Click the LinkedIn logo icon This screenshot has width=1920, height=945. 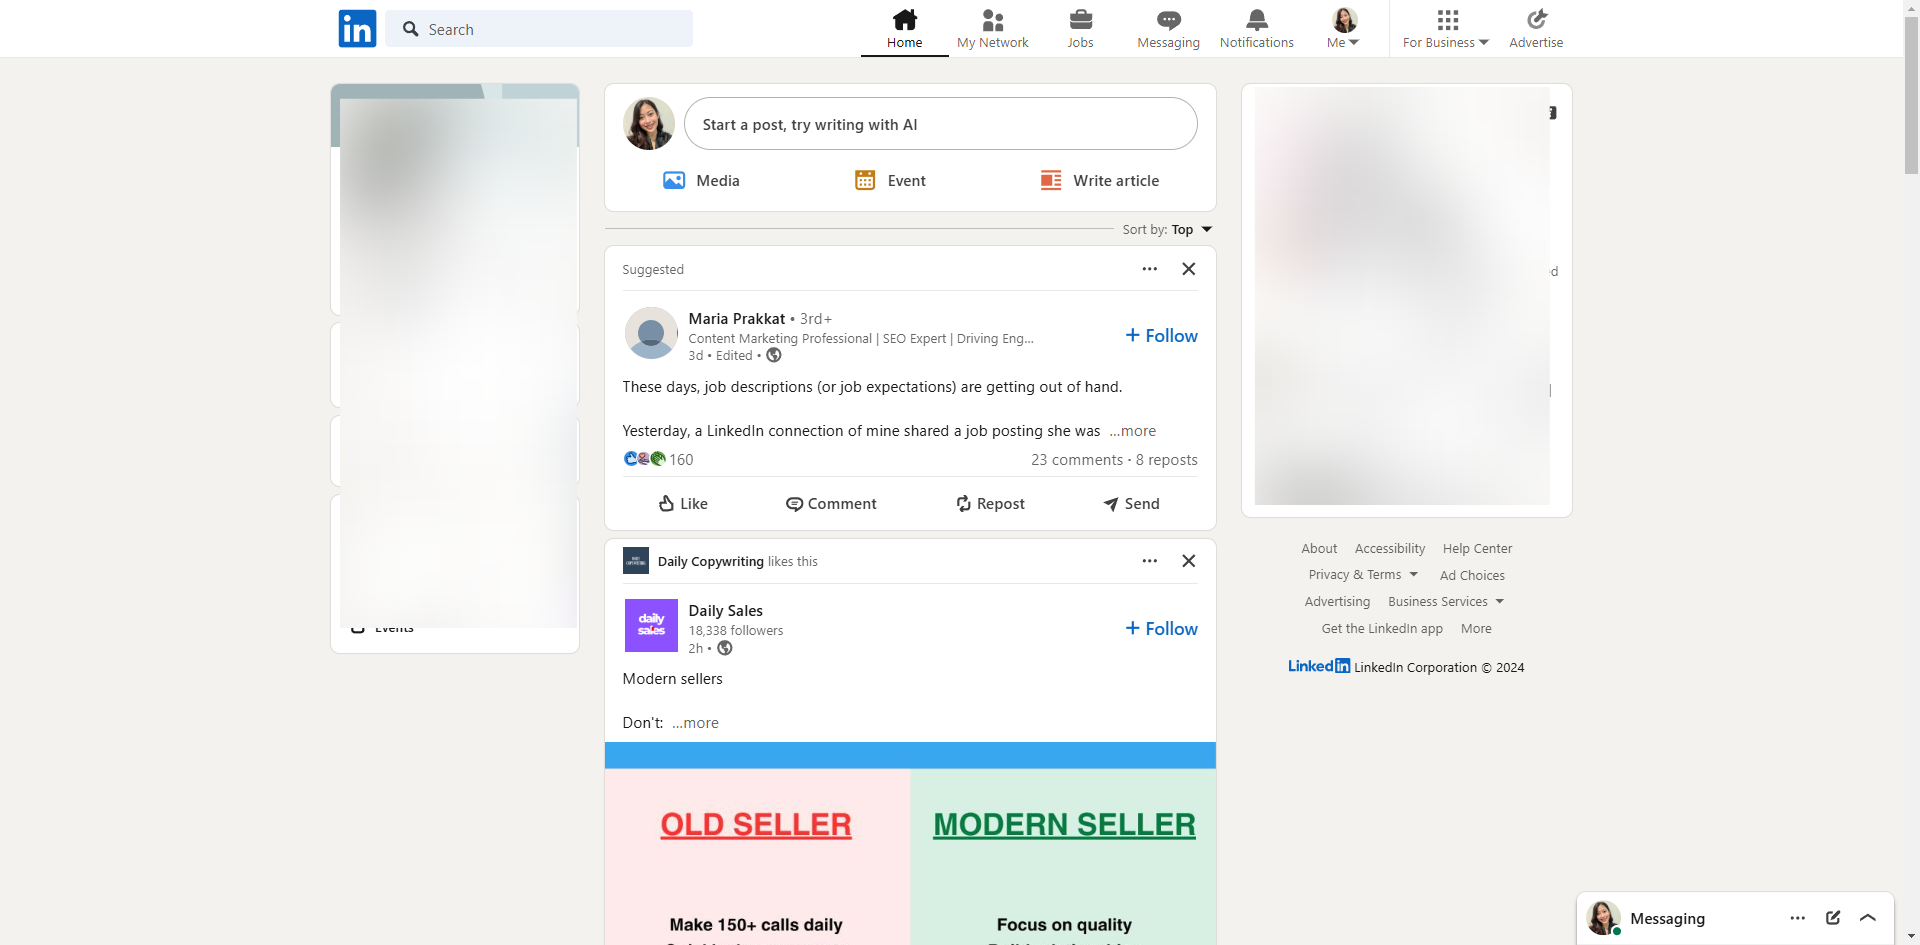[357, 29]
